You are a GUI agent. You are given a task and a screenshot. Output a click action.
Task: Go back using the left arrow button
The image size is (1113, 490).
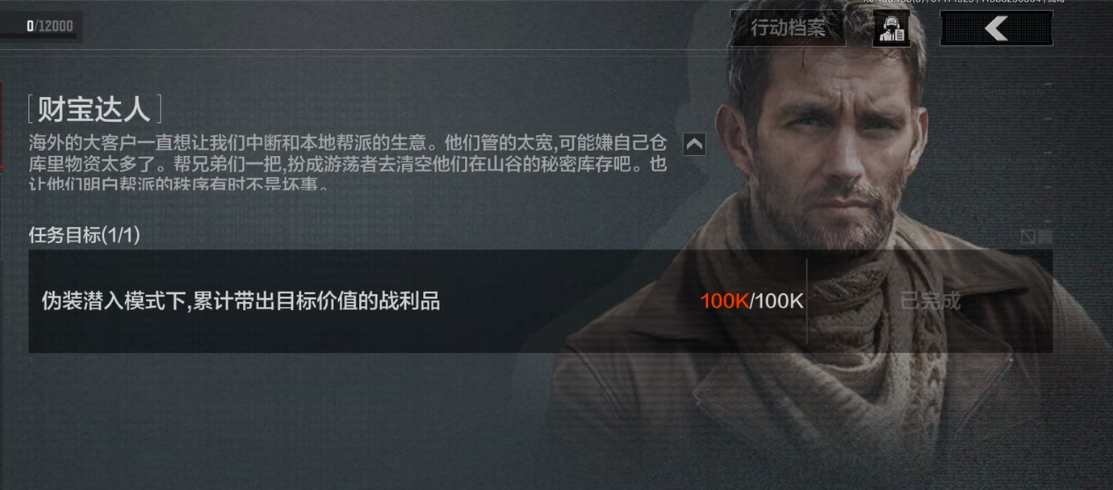tap(997, 28)
